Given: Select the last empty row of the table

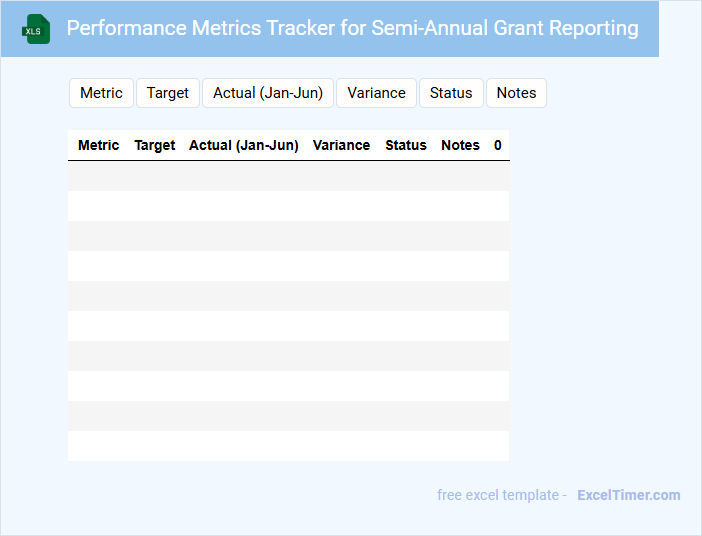Looking at the screenshot, I should pos(288,446).
